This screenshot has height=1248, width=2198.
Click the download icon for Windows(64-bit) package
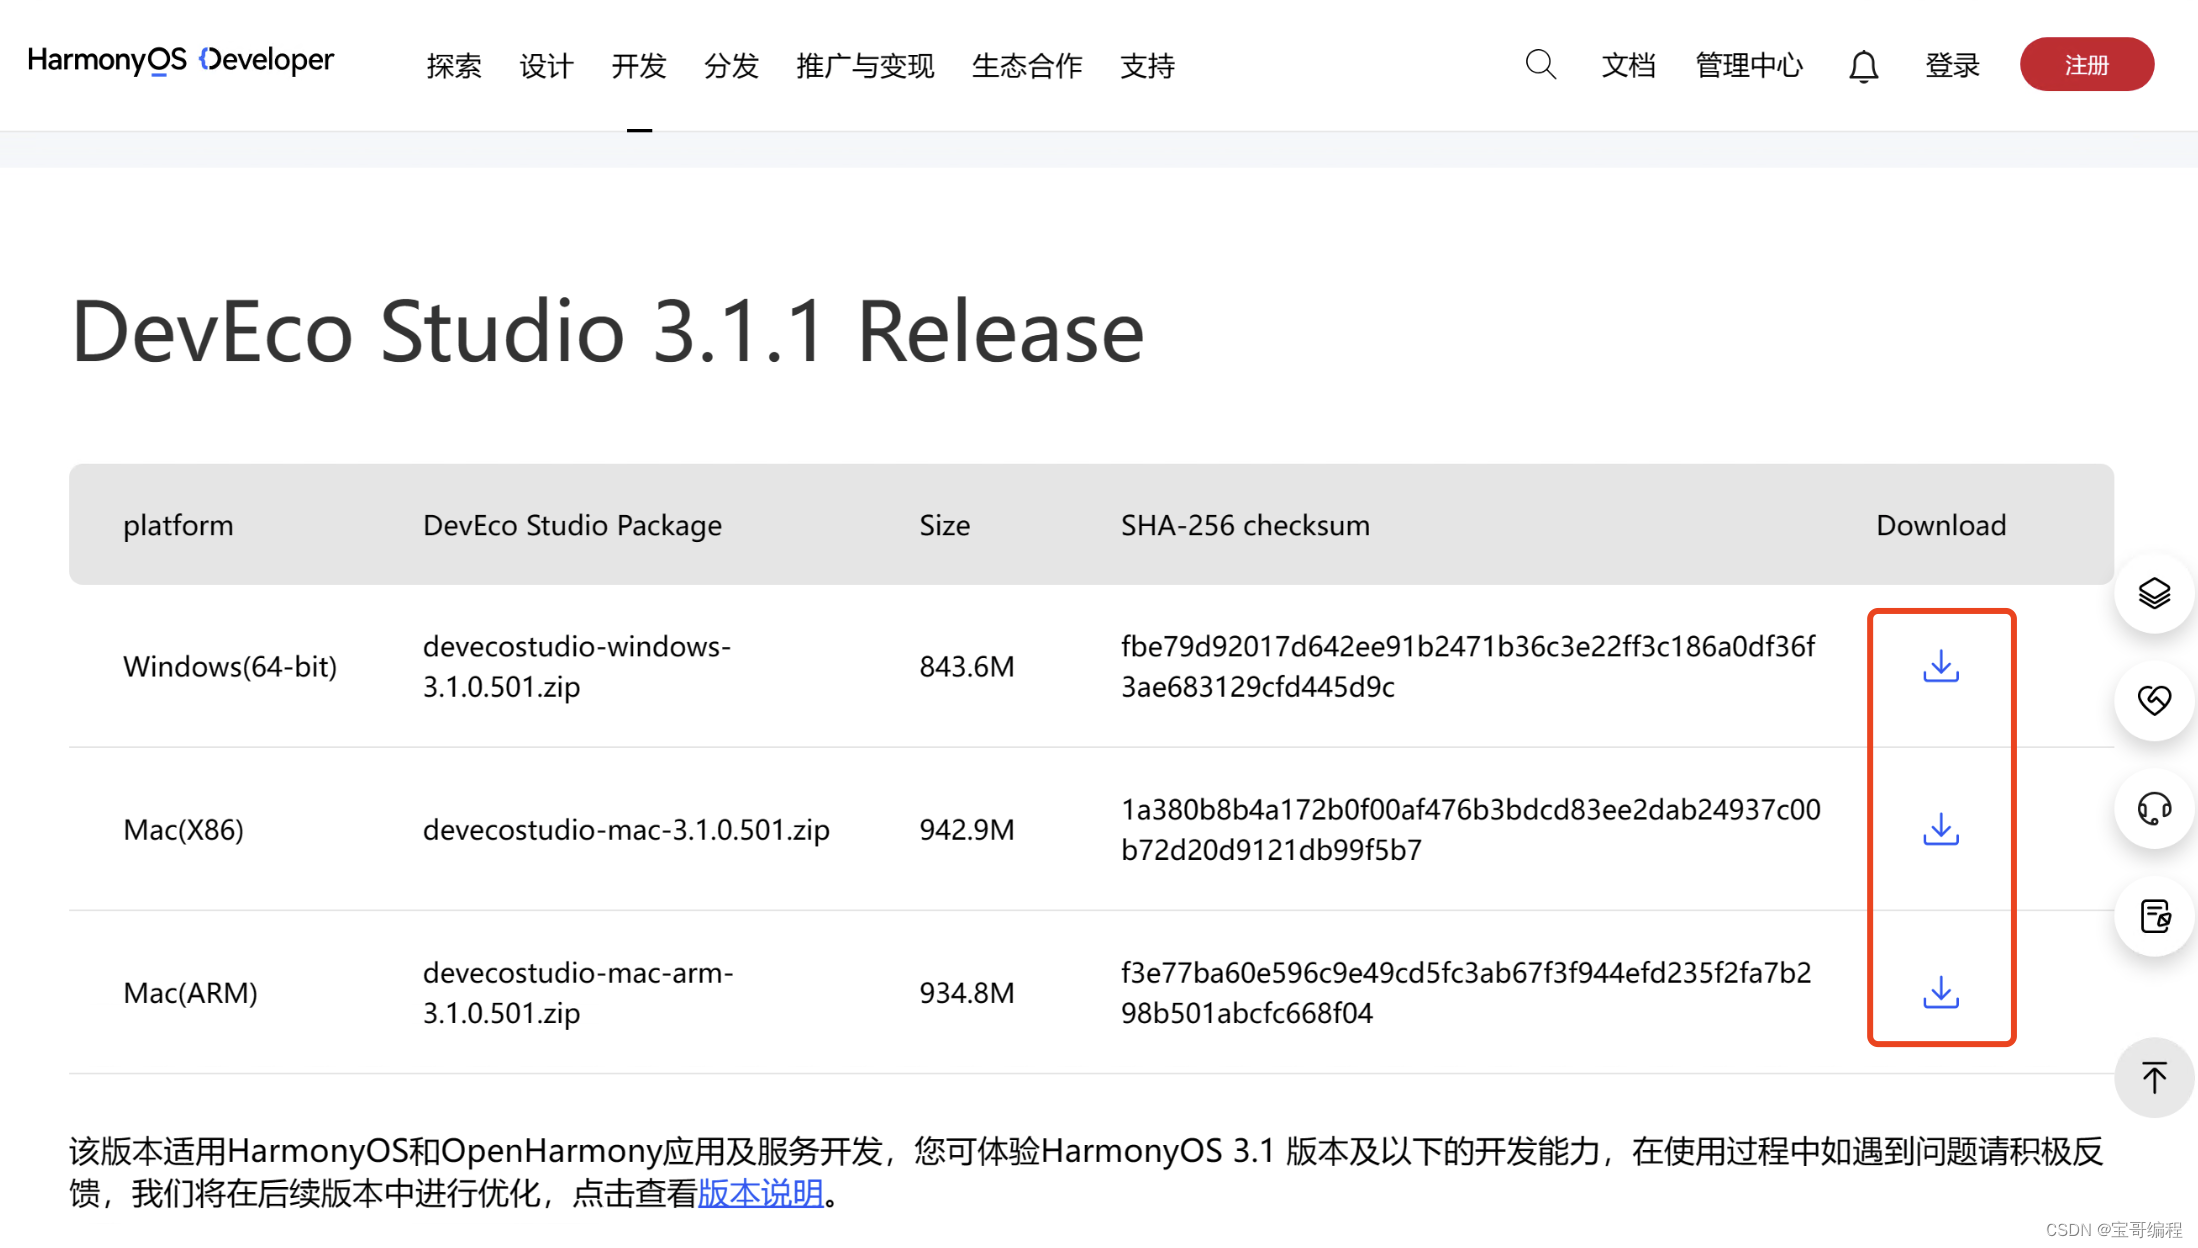(x=1940, y=665)
